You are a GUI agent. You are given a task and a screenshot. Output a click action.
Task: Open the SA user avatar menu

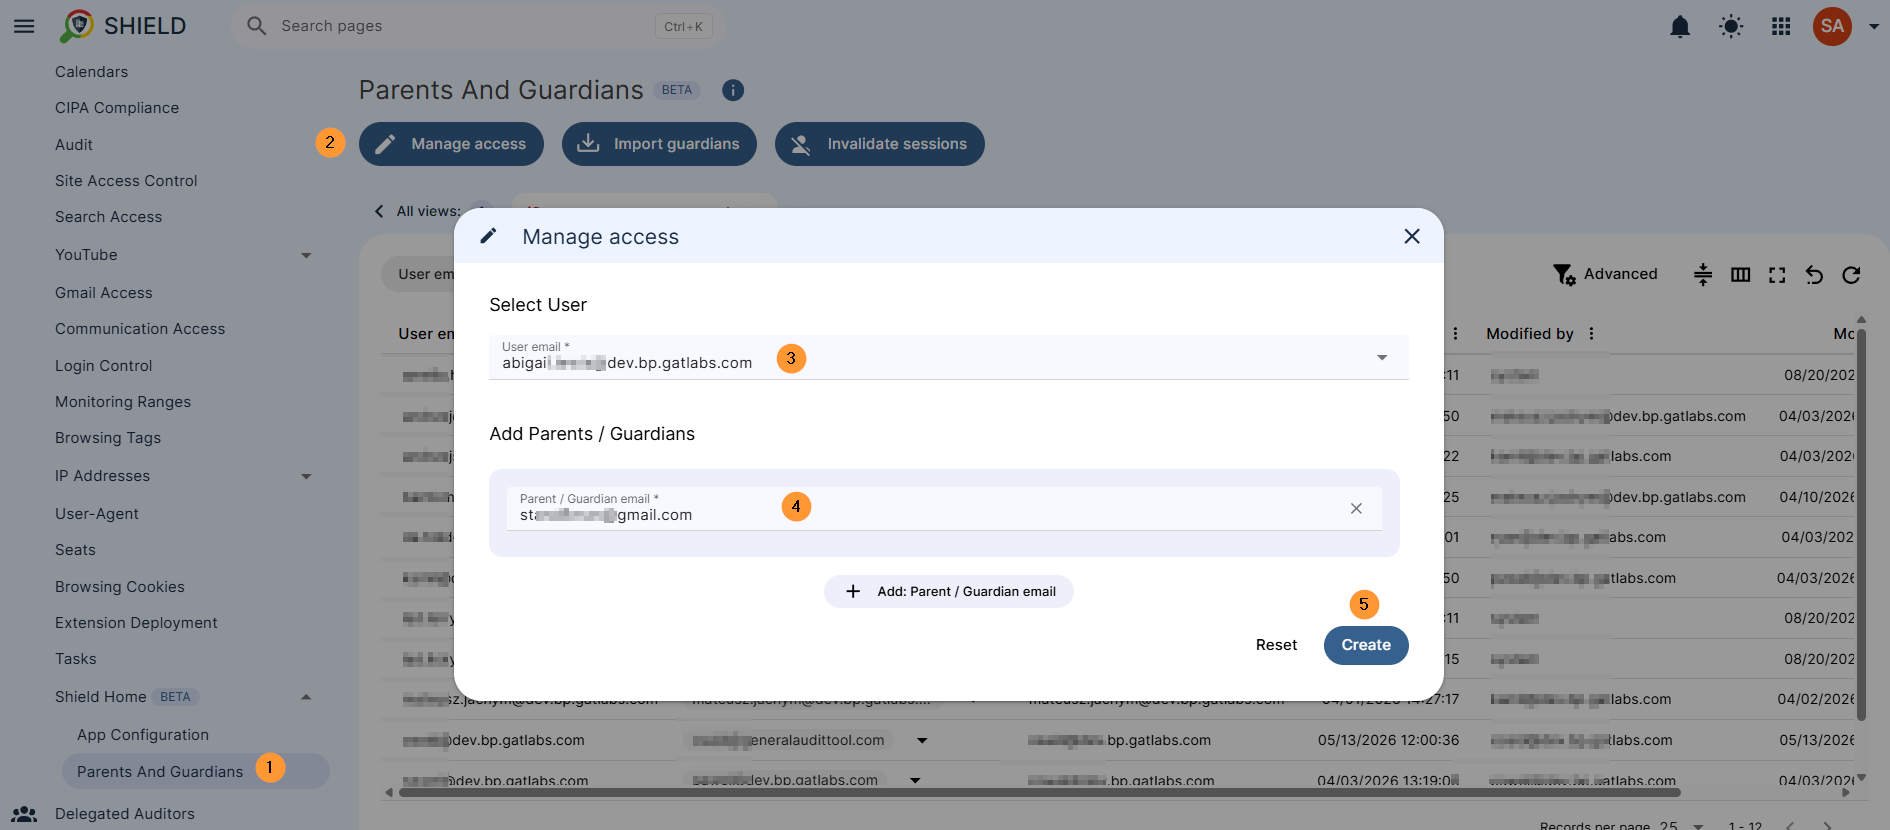click(x=1832, y=26)
